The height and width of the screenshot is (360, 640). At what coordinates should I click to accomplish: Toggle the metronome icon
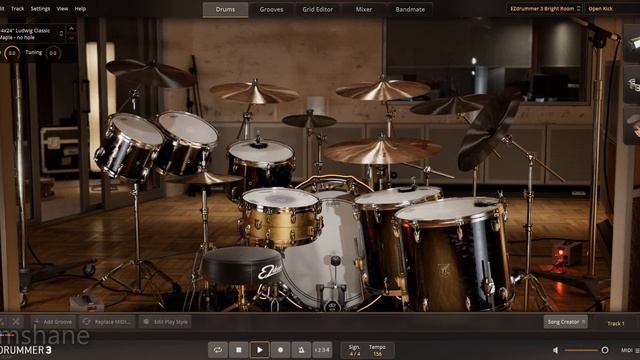coord(301,350)
